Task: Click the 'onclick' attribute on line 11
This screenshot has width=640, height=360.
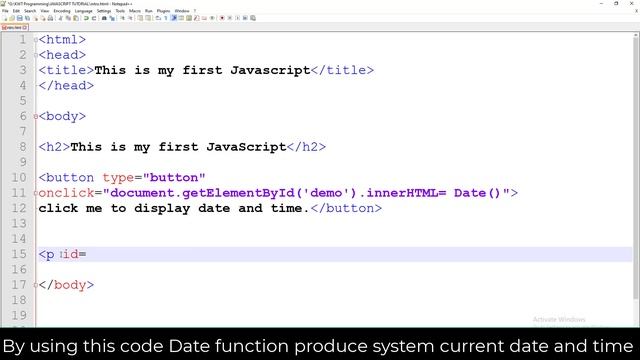Action: tap(66, 193)
